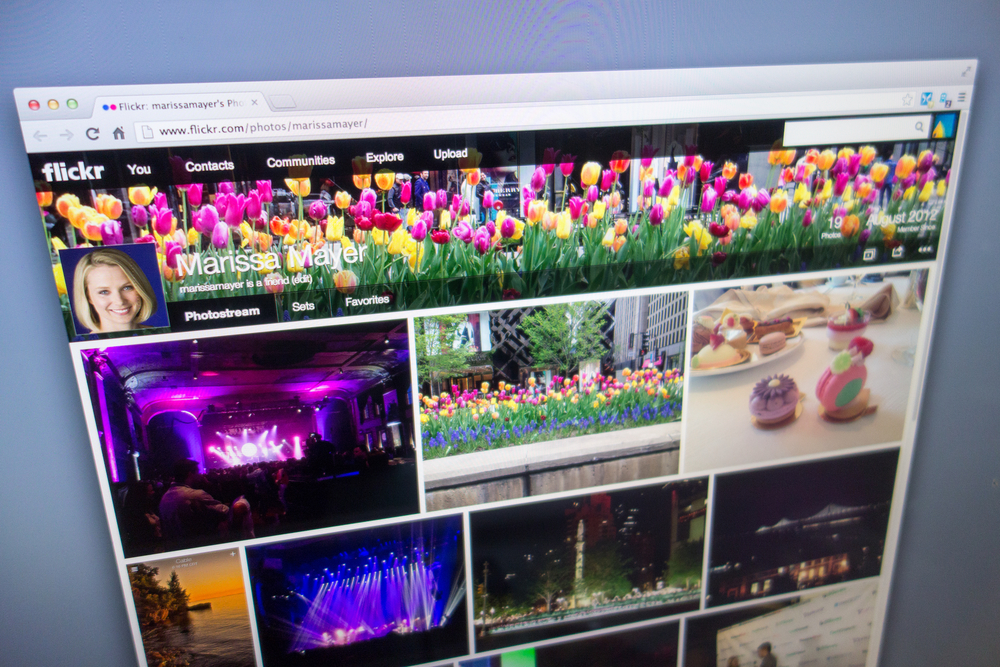Go to the browser home page icon

tap(118, 132)
